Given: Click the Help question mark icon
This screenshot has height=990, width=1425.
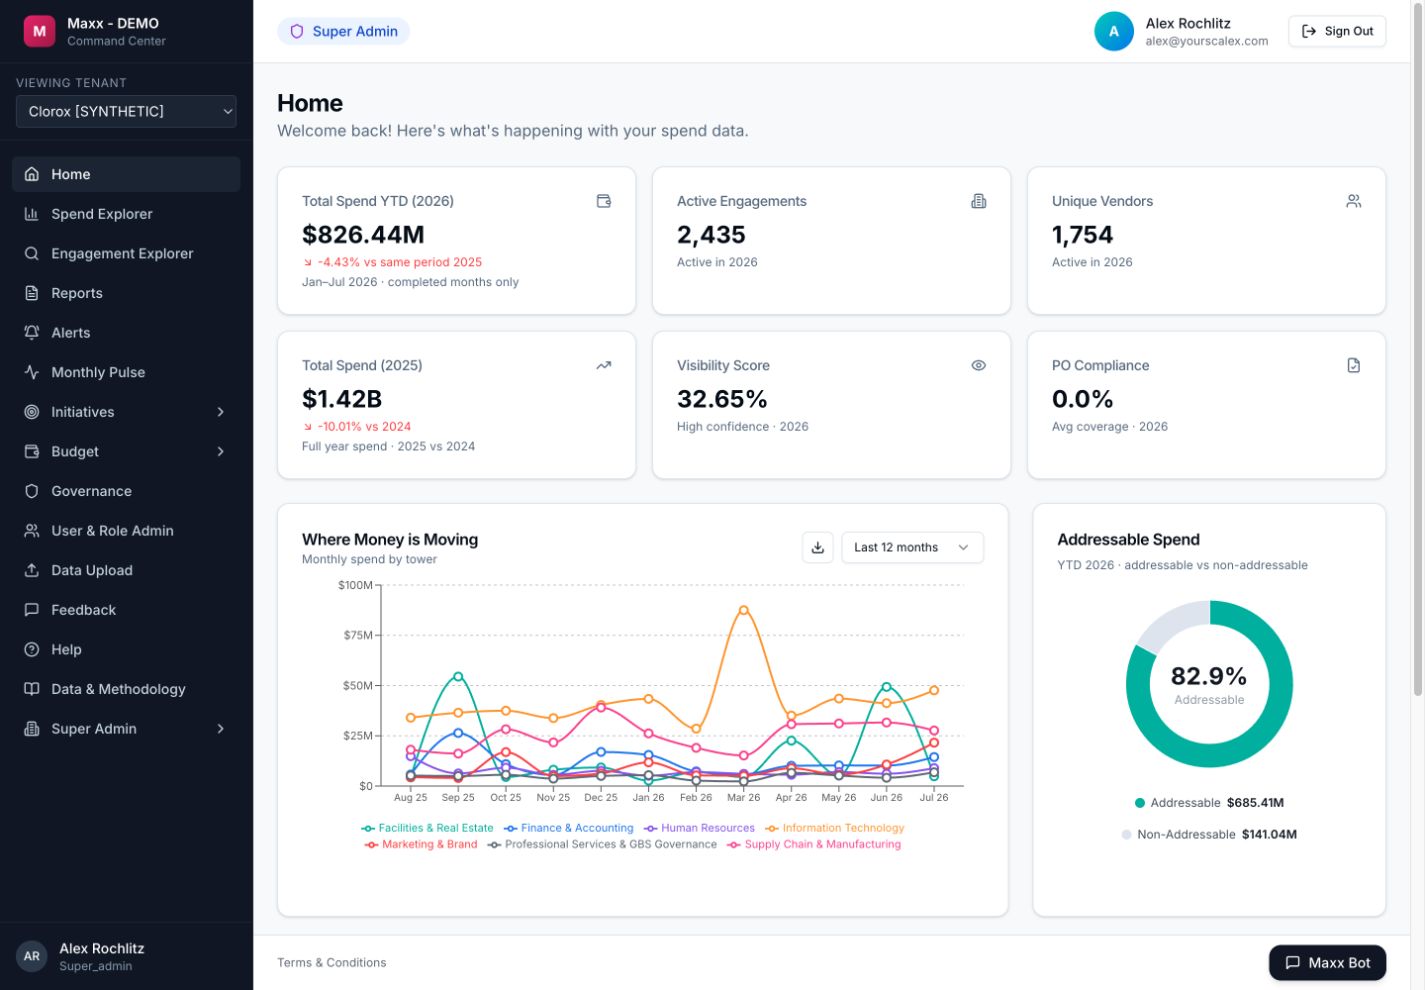Looking at the screenshot, I should point(32,649).
